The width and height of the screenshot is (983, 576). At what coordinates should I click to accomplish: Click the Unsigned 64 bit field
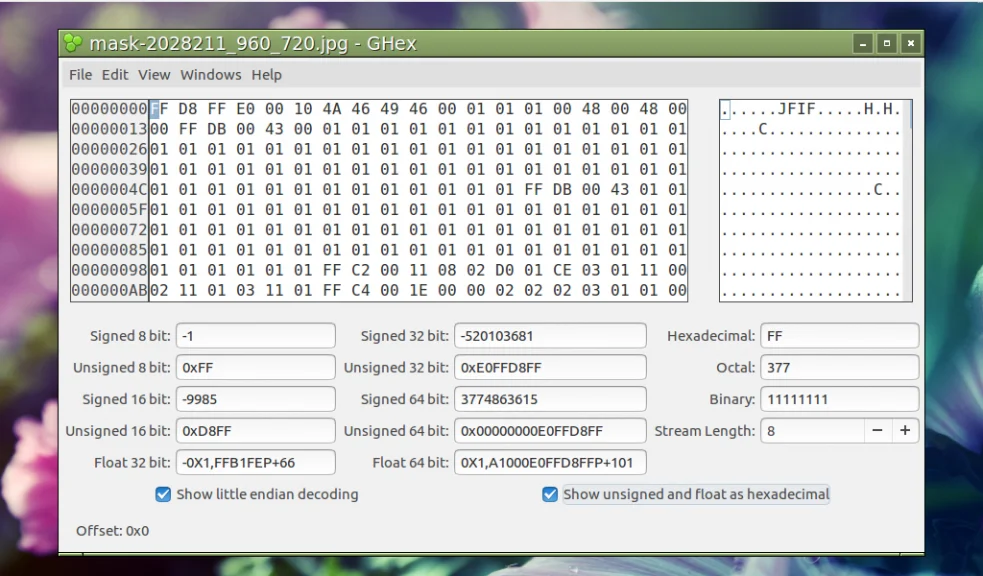click(x=550, y=431)
